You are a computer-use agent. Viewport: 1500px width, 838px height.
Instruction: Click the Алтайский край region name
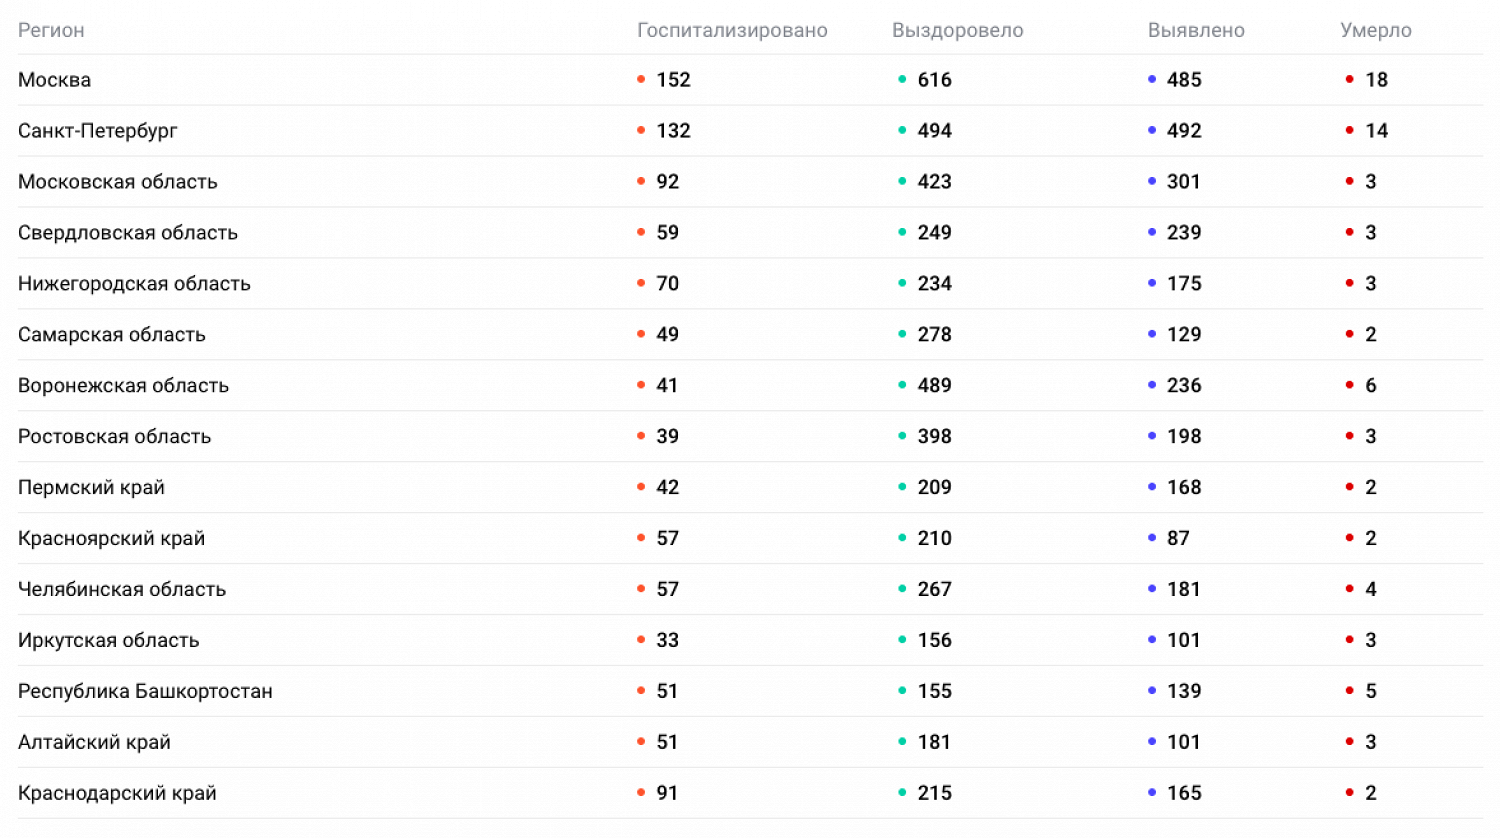pyautogui.click(x=94, y=742)
